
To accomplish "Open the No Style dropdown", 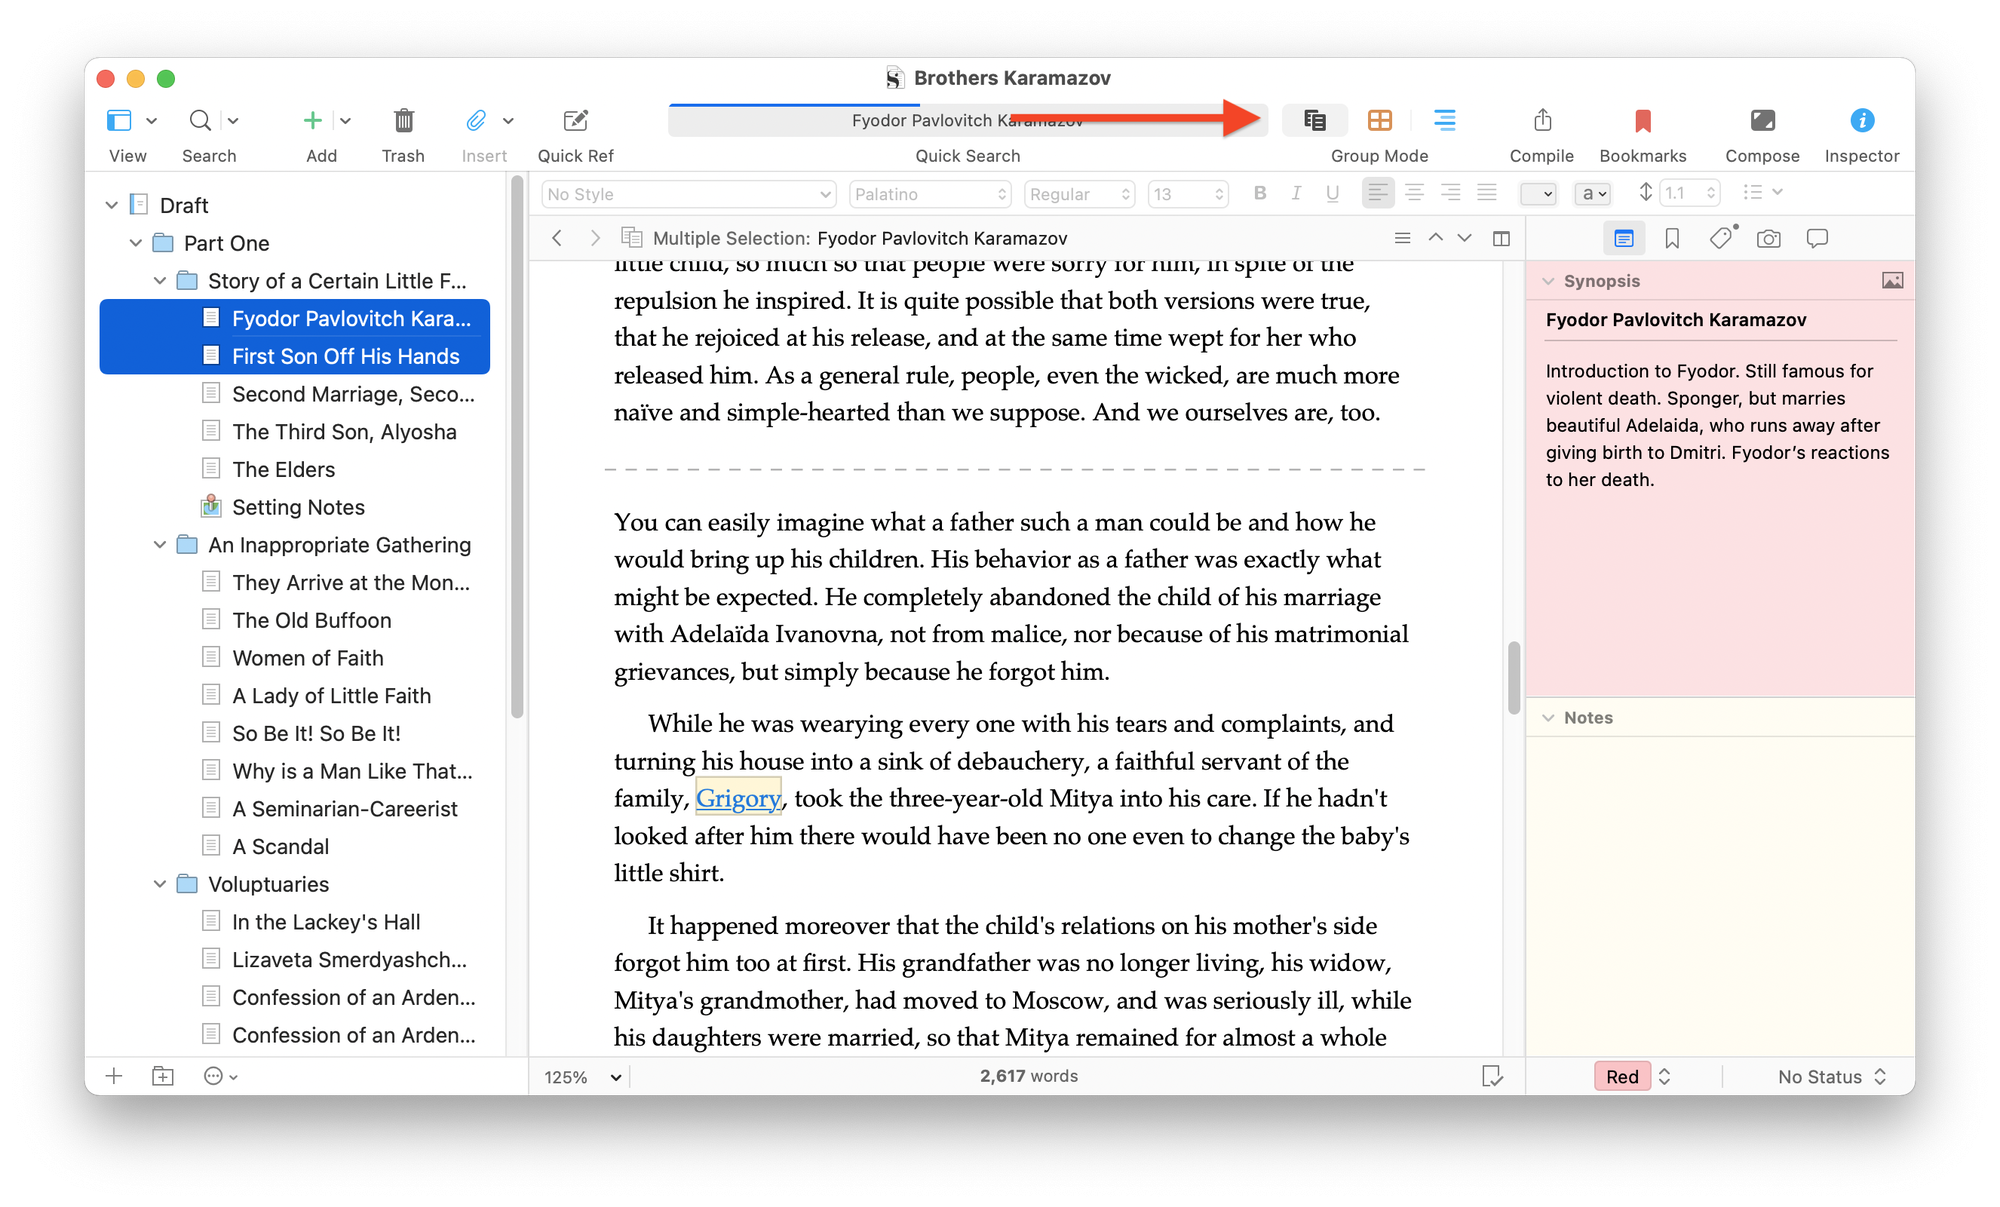I will click(688, 194).
